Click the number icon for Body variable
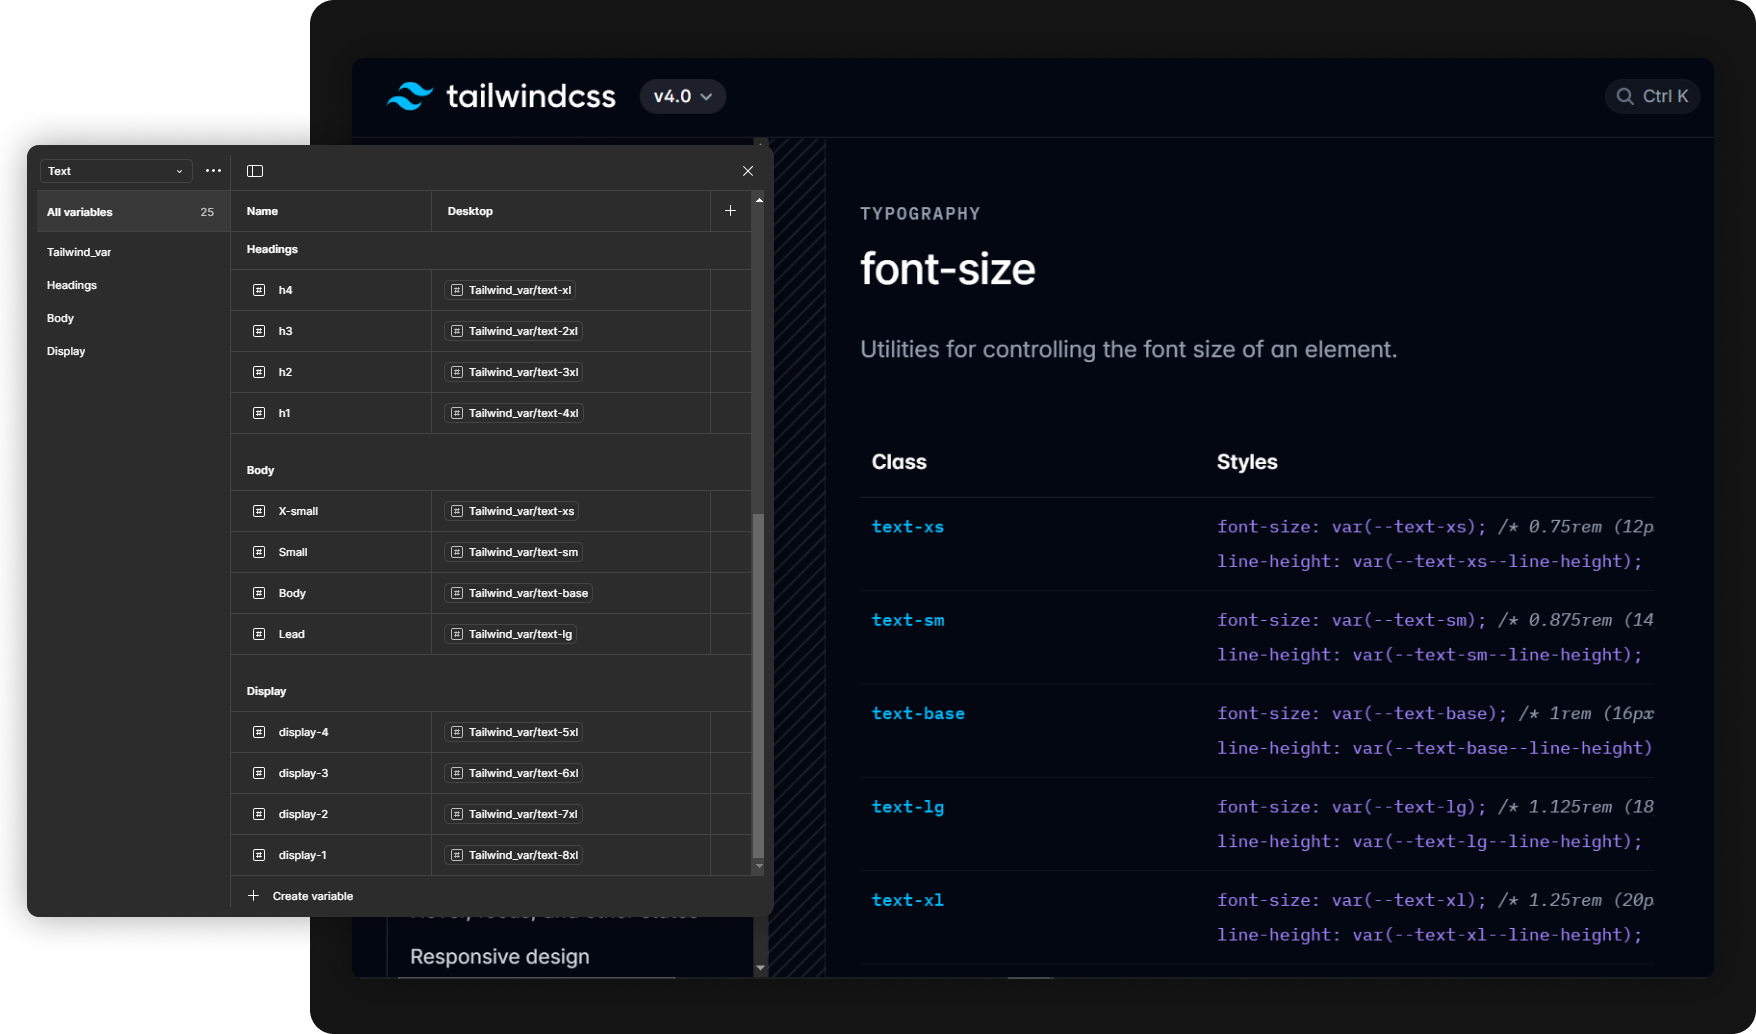 point(259,593)
